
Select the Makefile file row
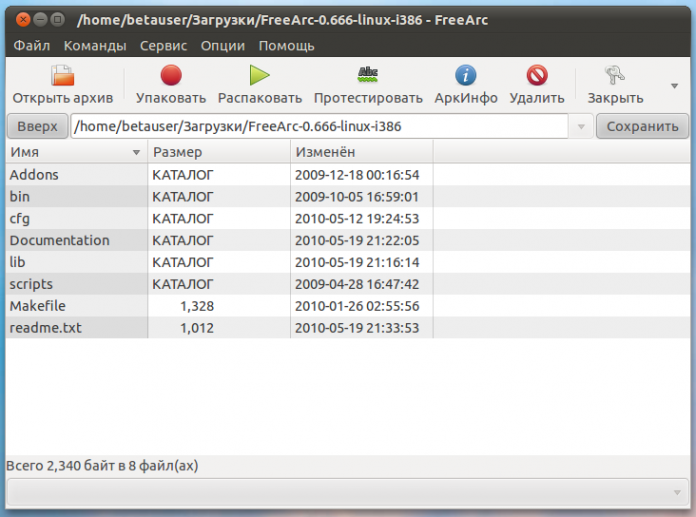point(348,306)
